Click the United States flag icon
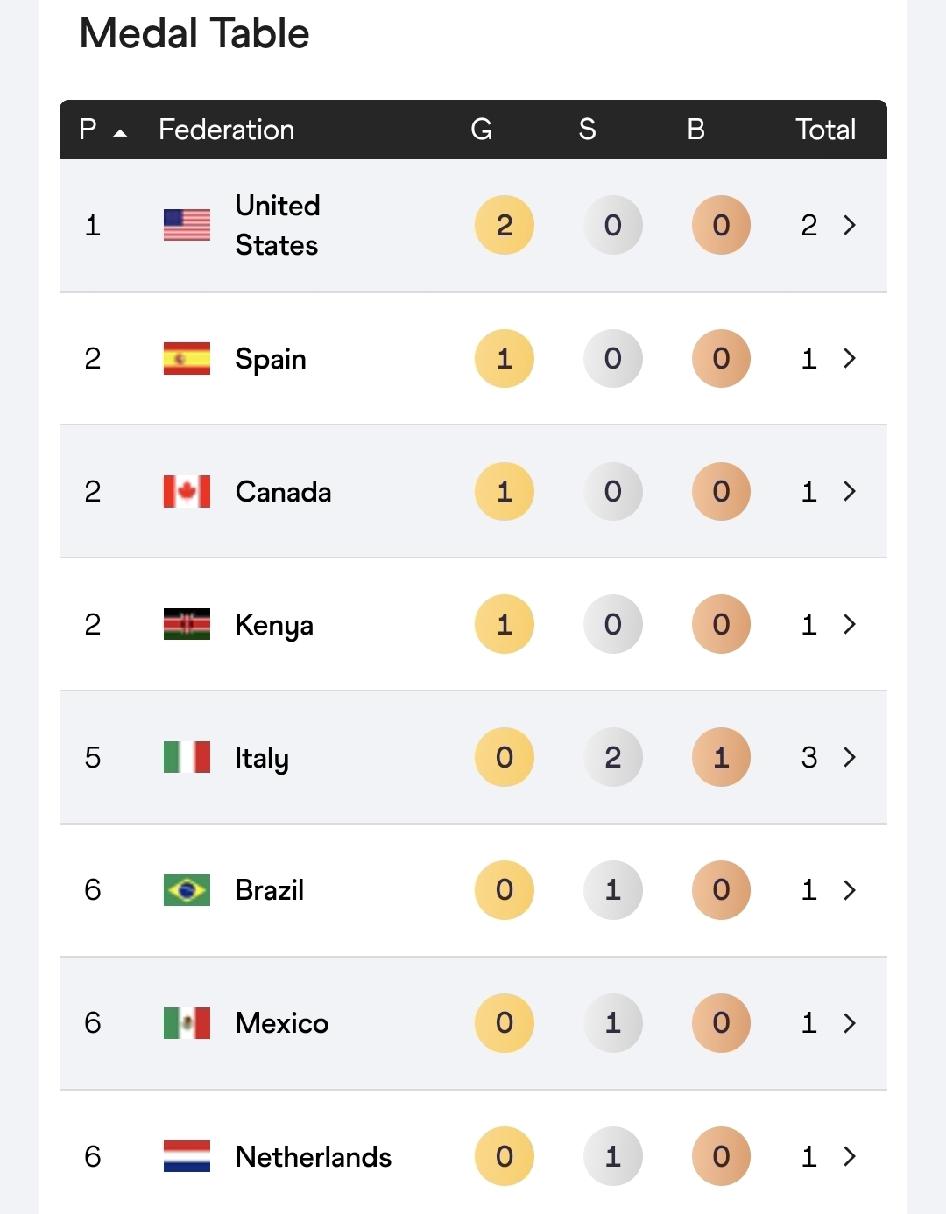This screenshot has height=1214, width=946. pyautogui.click(x=187, y=225)
